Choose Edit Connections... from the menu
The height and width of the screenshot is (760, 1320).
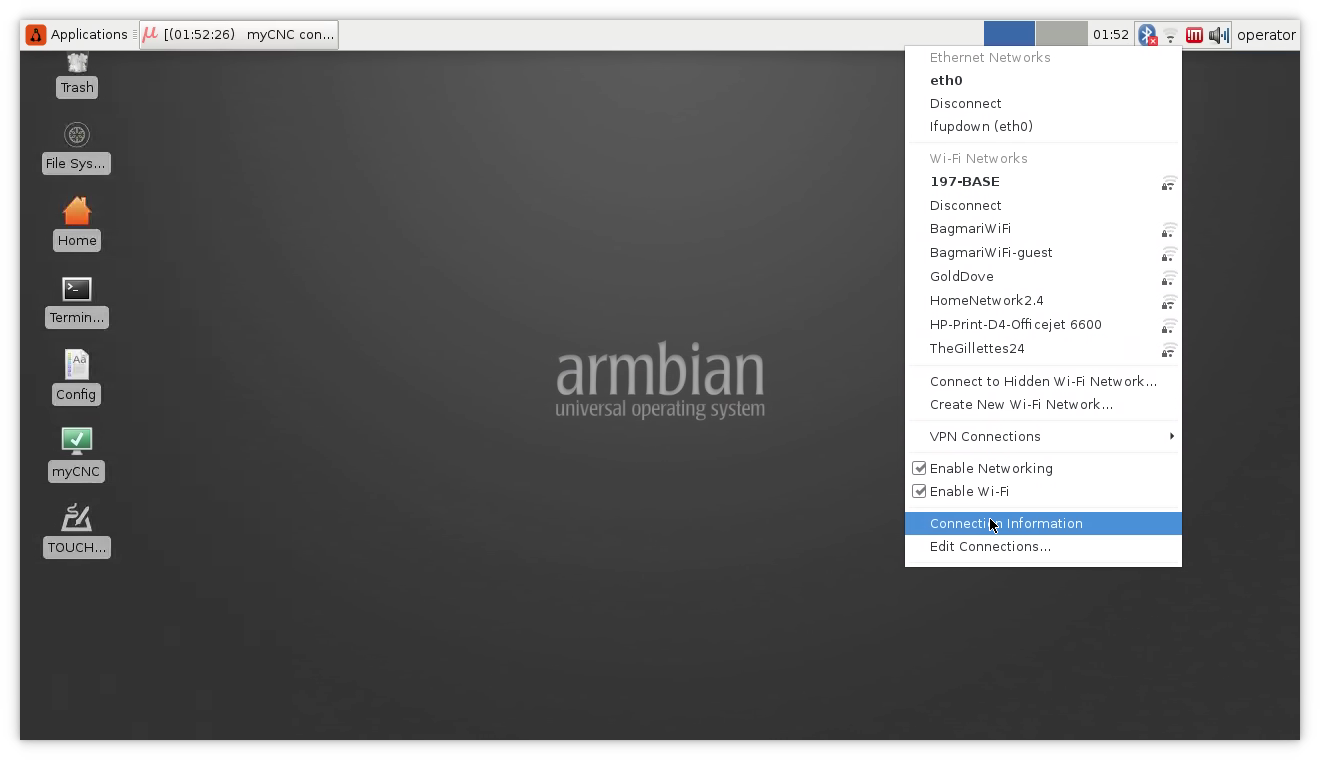pos(990,546)
